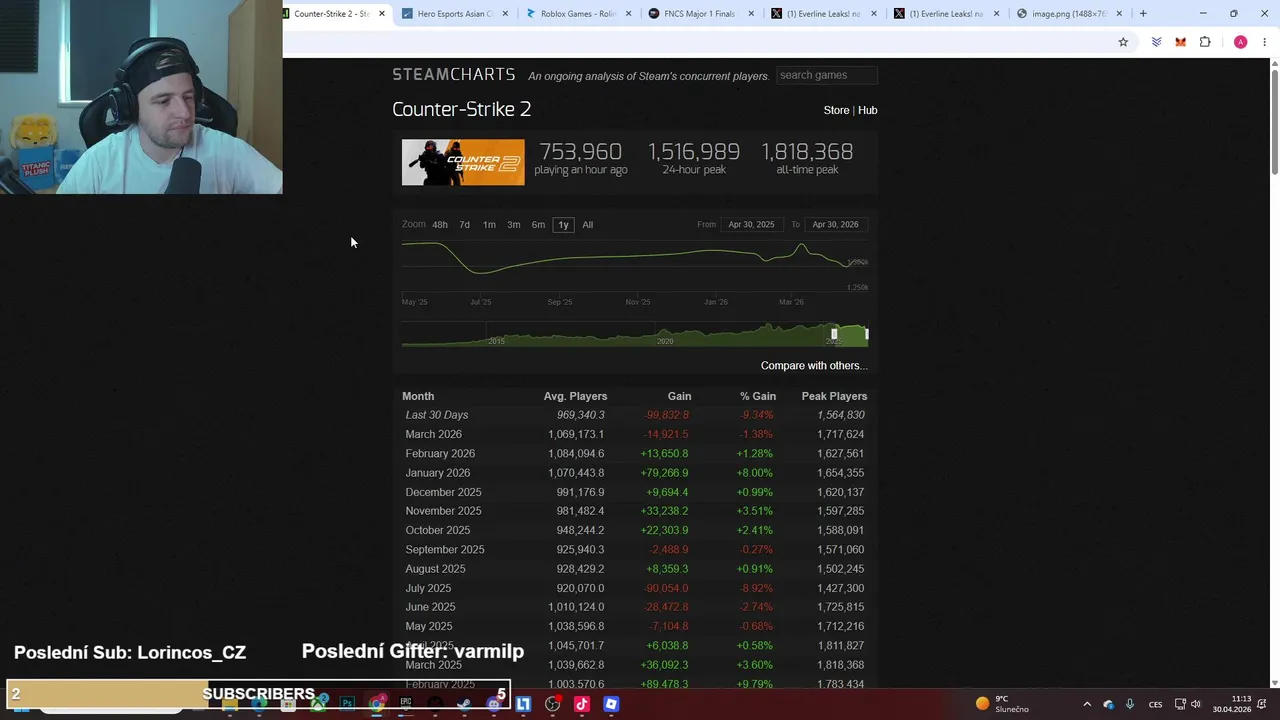Screen dimensions: 1280x720
Task: Focus the 'search games' field
Action: (826, 75)
